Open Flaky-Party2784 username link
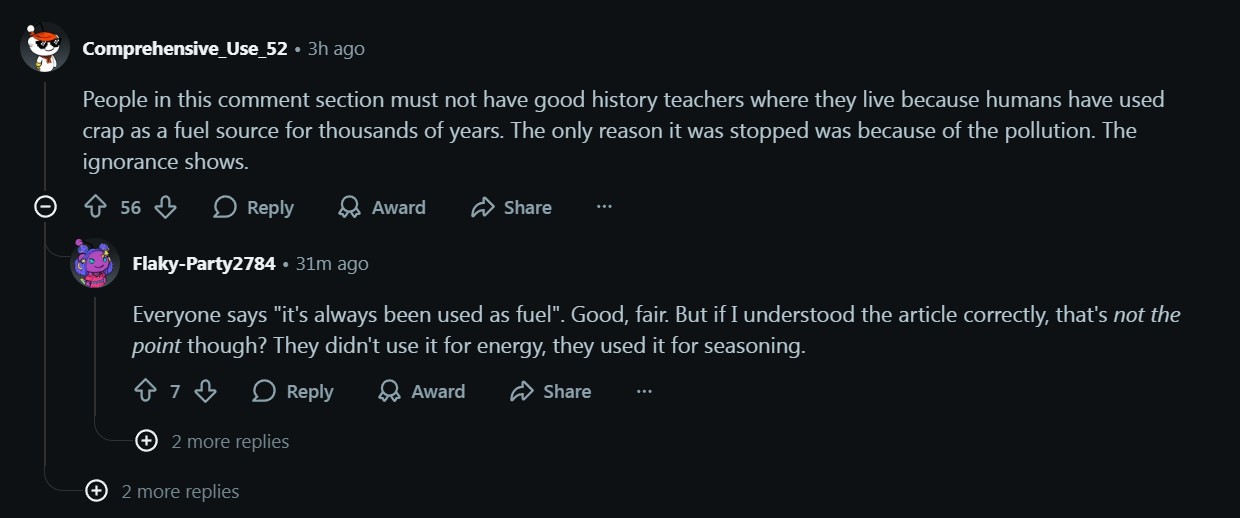The width and height of the screenshot is (1240, 518). click(x=204, y=264)
